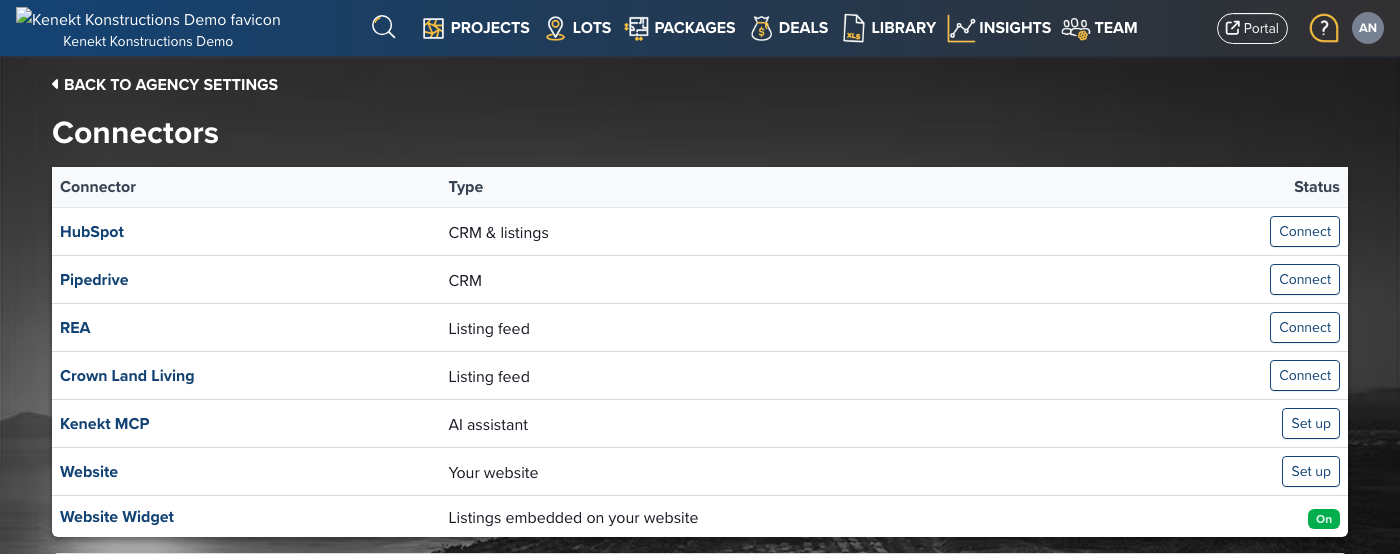Go to the PACKAGES menu
1400x554 pixels.
[695, 28]
